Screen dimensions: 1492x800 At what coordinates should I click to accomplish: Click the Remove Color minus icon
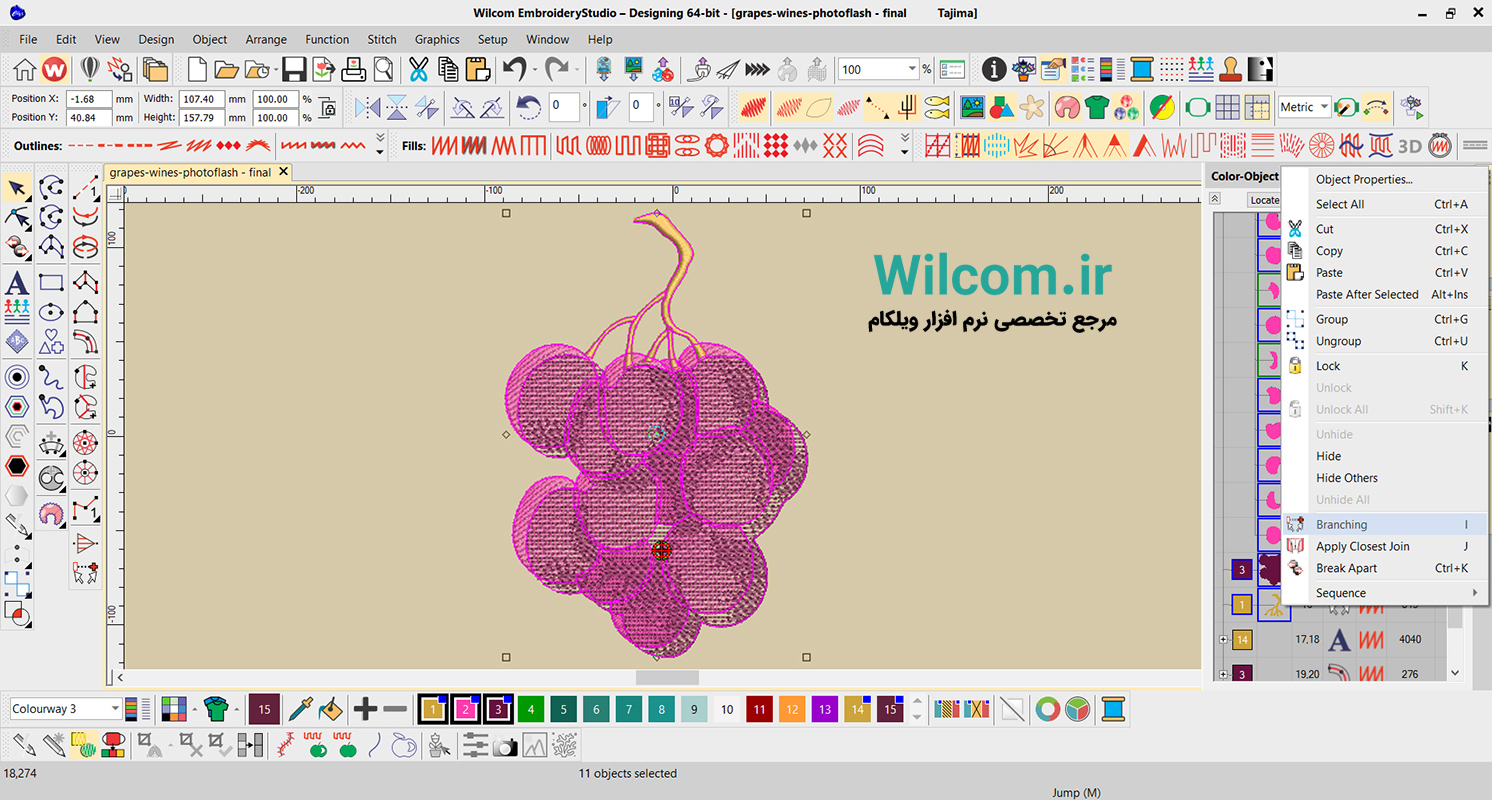pyautogui.click(x=395, y=709)
